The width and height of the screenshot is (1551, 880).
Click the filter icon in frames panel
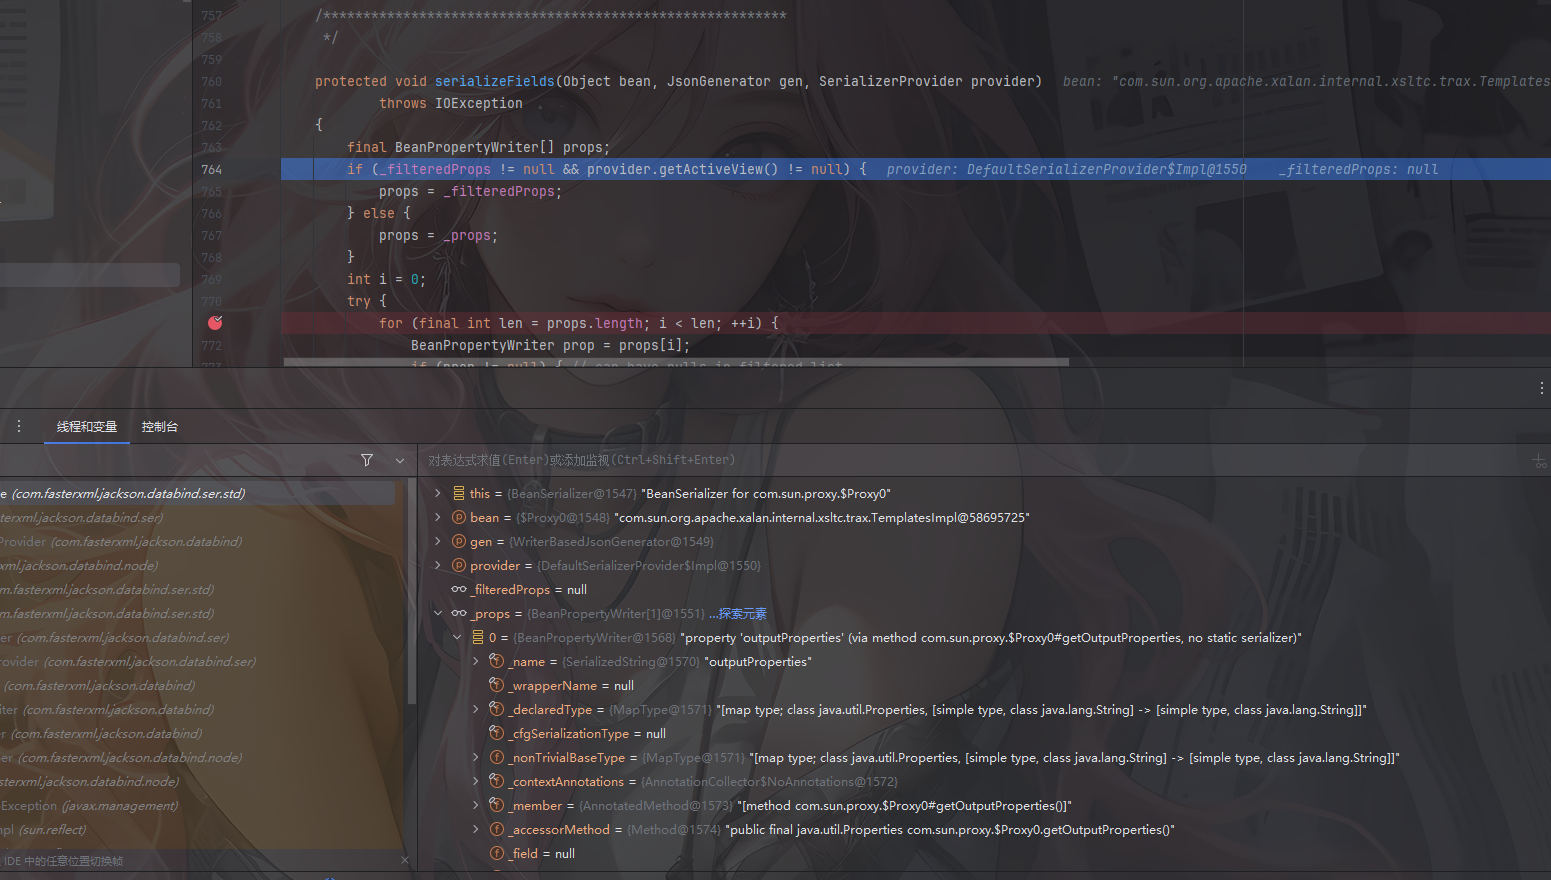(x=367, y=460)
